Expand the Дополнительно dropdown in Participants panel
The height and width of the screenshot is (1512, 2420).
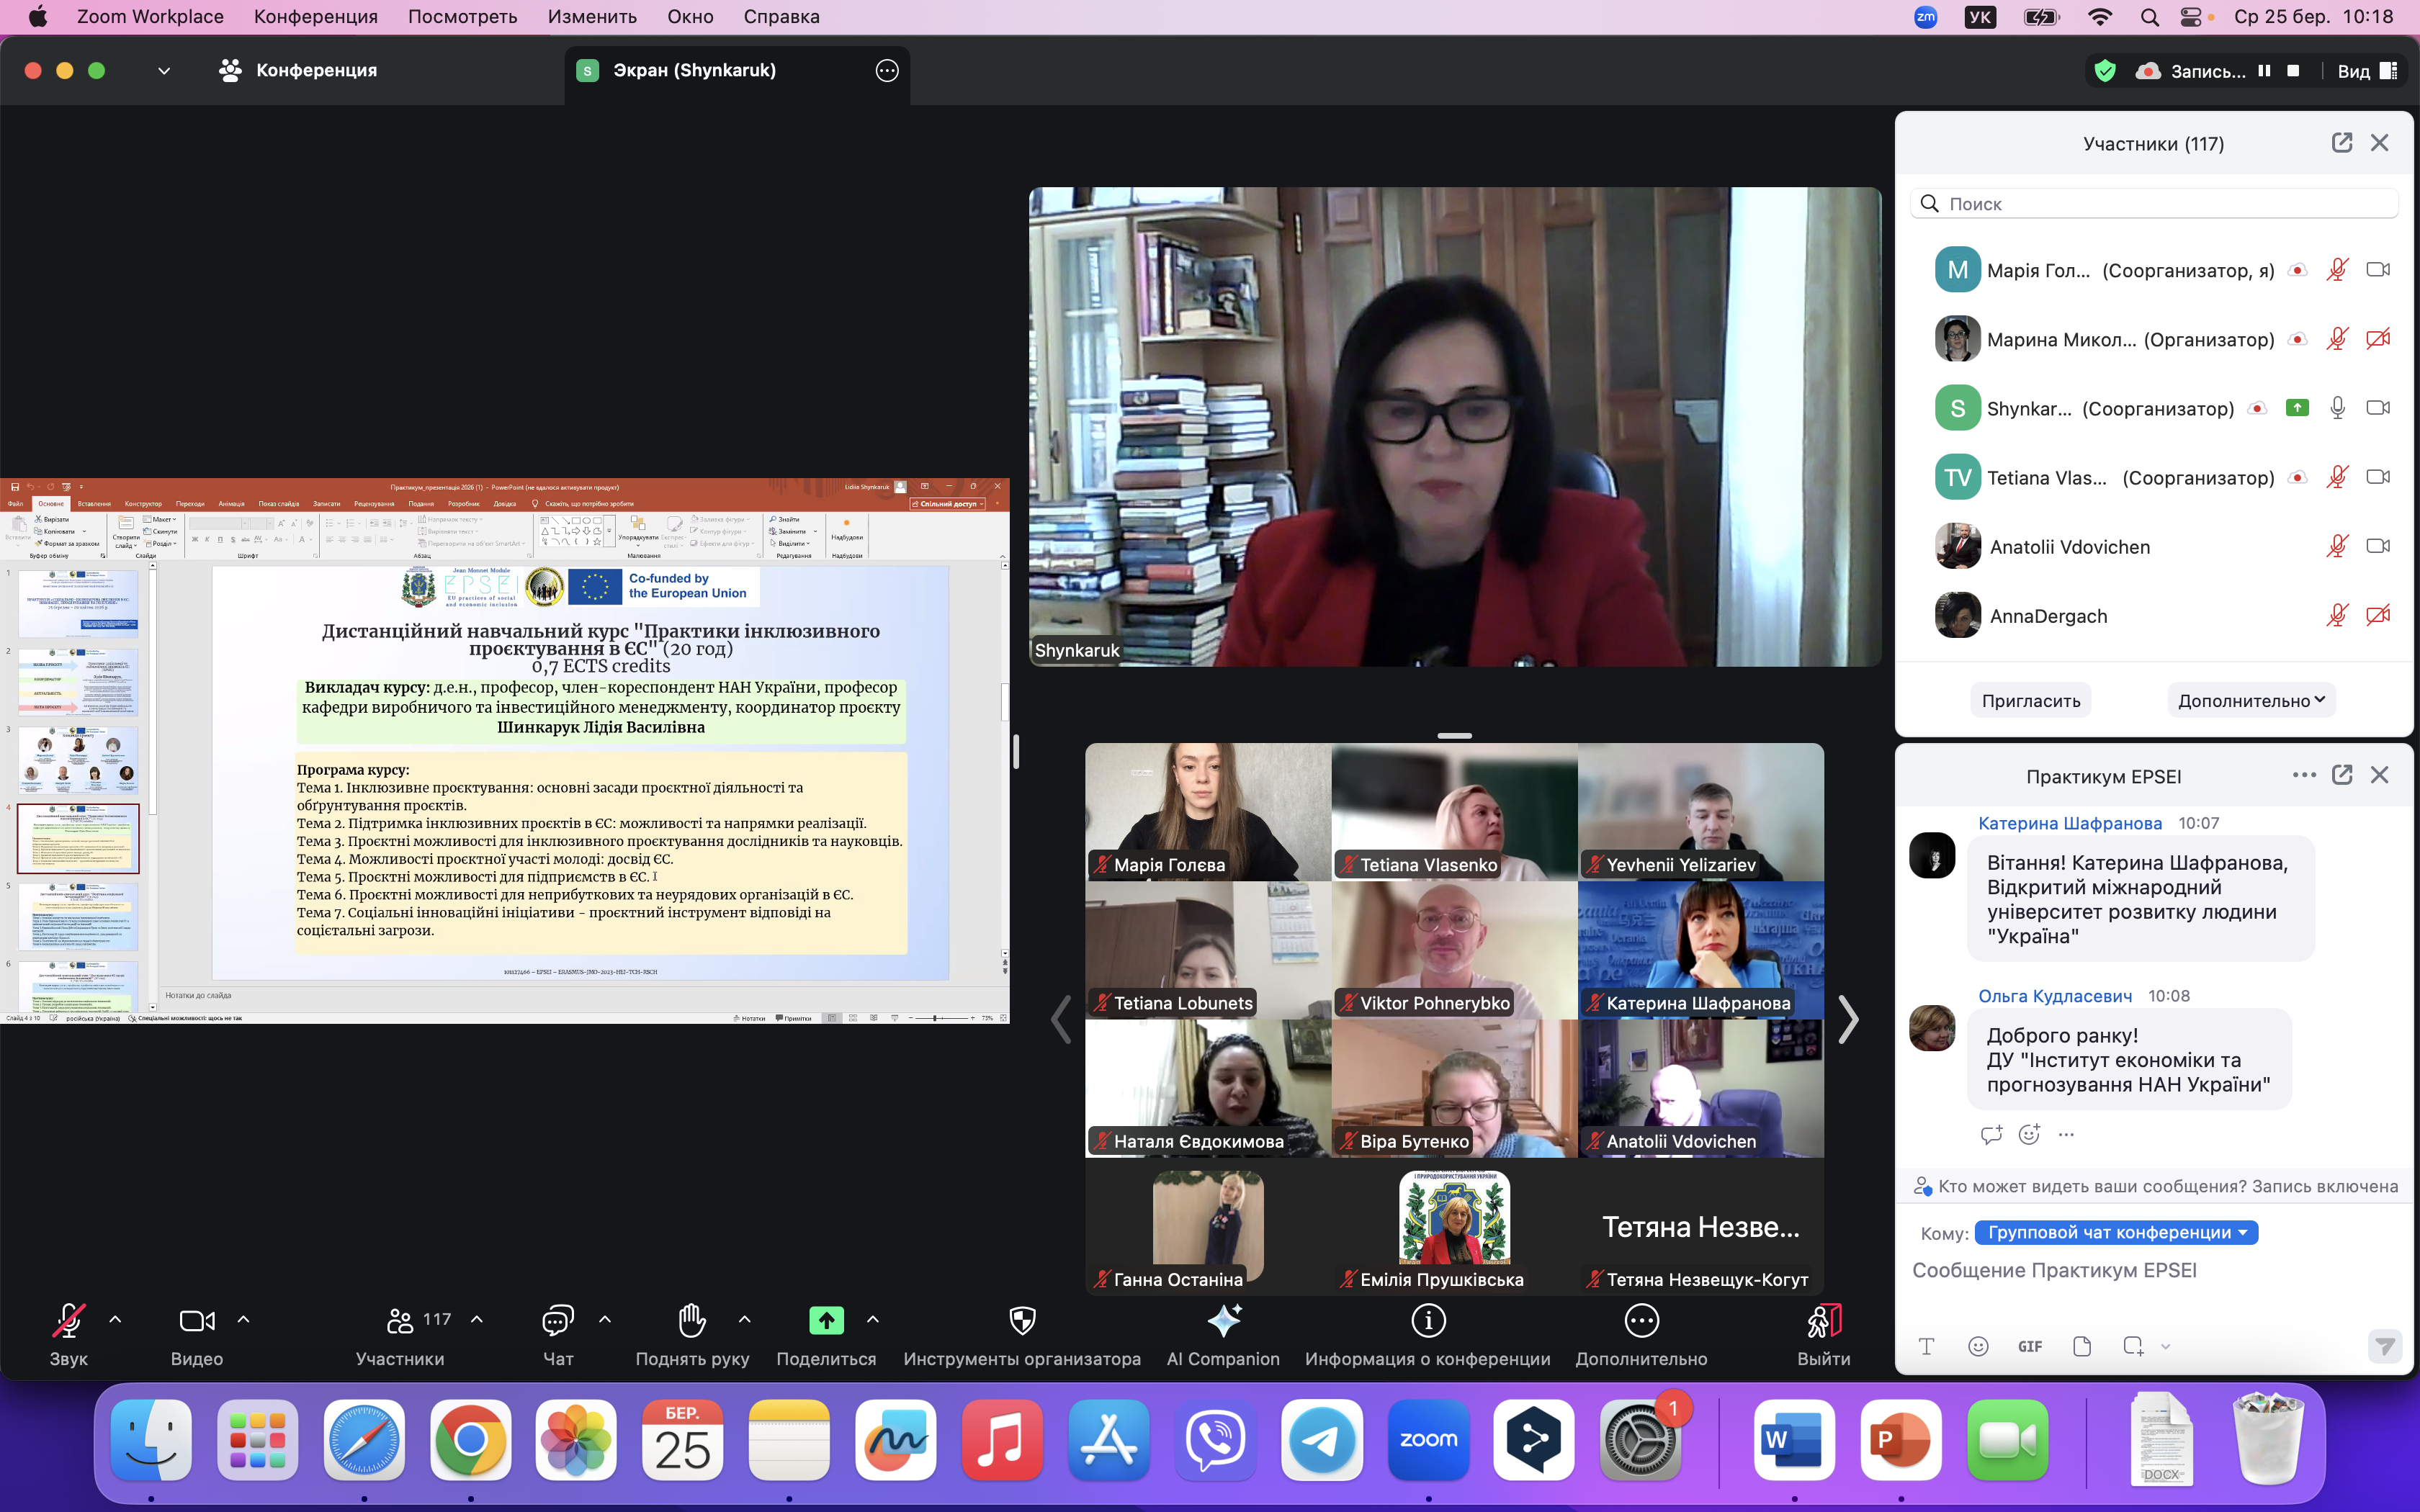click(x=2251, y=701)
